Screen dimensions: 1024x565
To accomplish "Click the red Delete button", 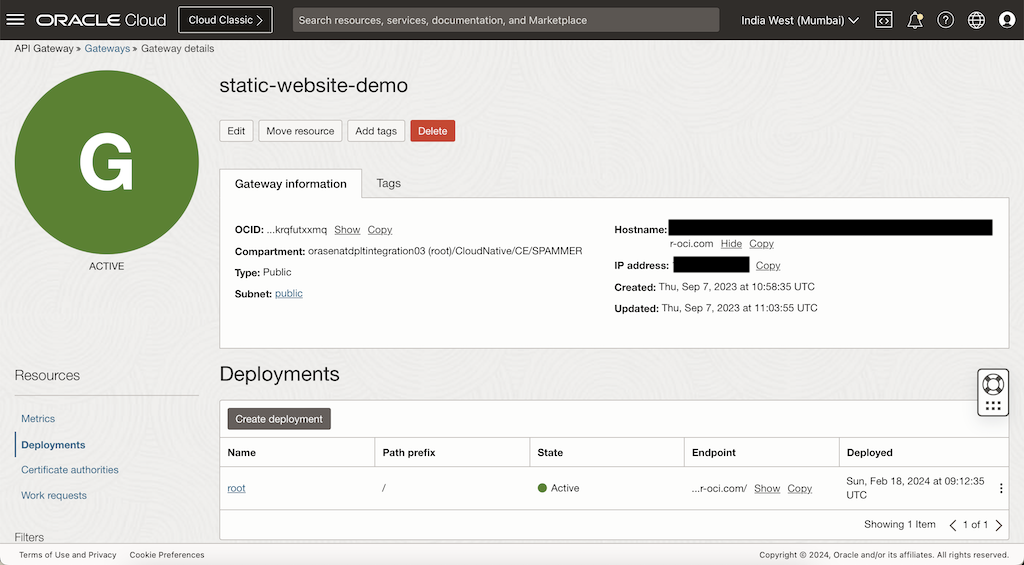I will coord(432,131).
